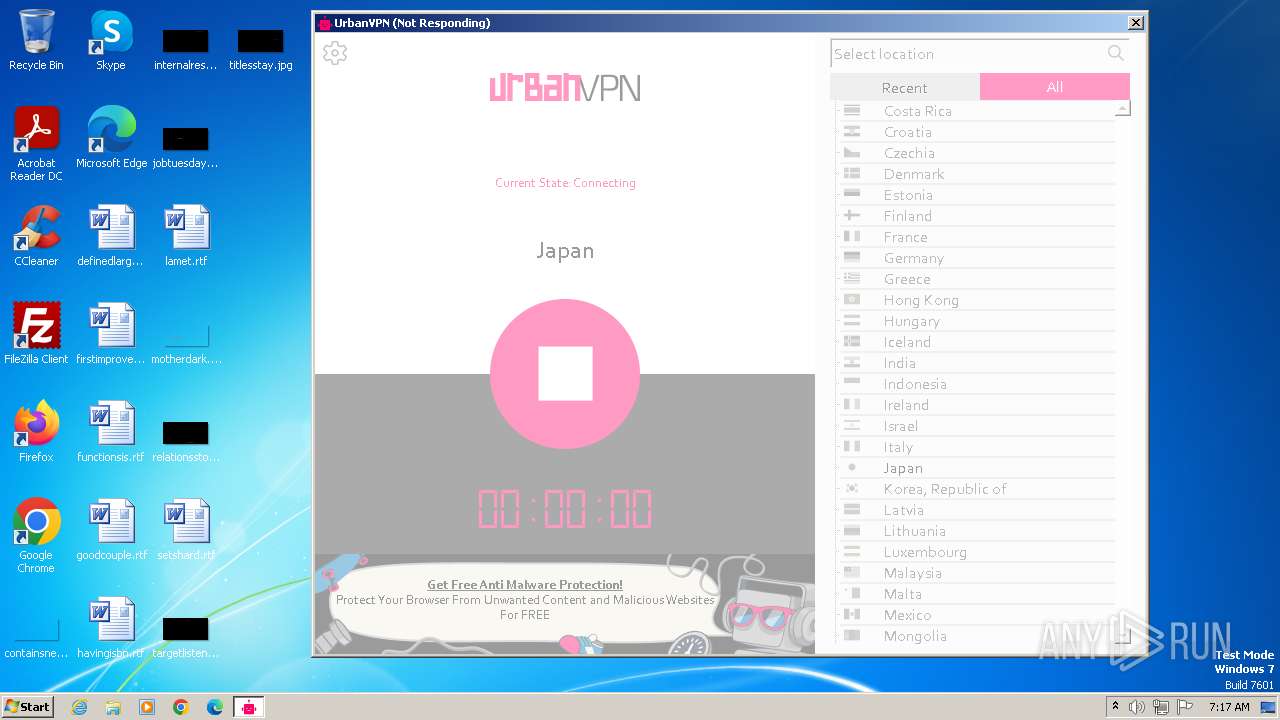Pick Greece in the country list
Image resolution: width=1280 pixels, height=720 pixels.
tap(976, 279)
